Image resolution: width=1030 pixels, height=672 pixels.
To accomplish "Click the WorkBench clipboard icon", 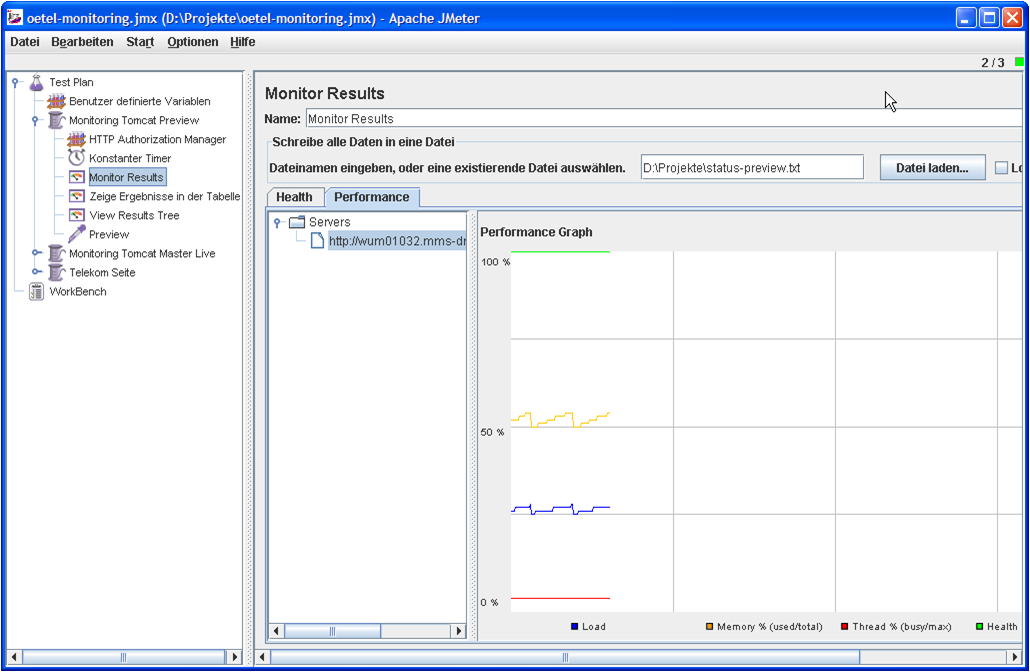I will (37, 292).
